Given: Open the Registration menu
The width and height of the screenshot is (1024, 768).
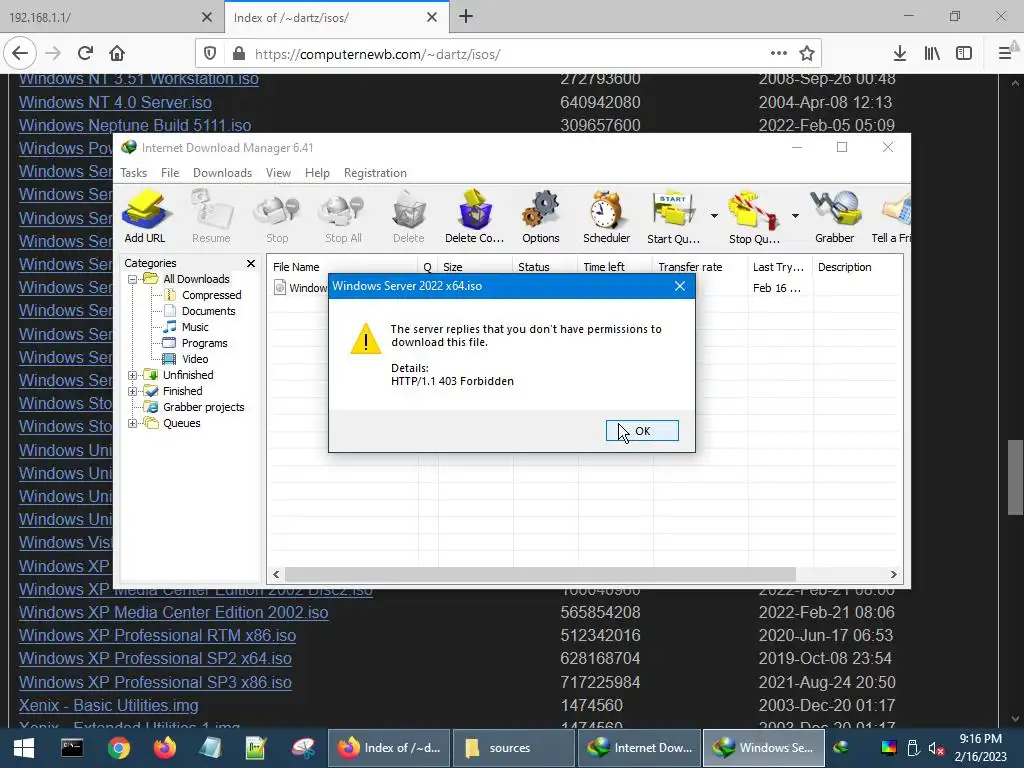Looking at the screenshot, I should pos(375,172).
